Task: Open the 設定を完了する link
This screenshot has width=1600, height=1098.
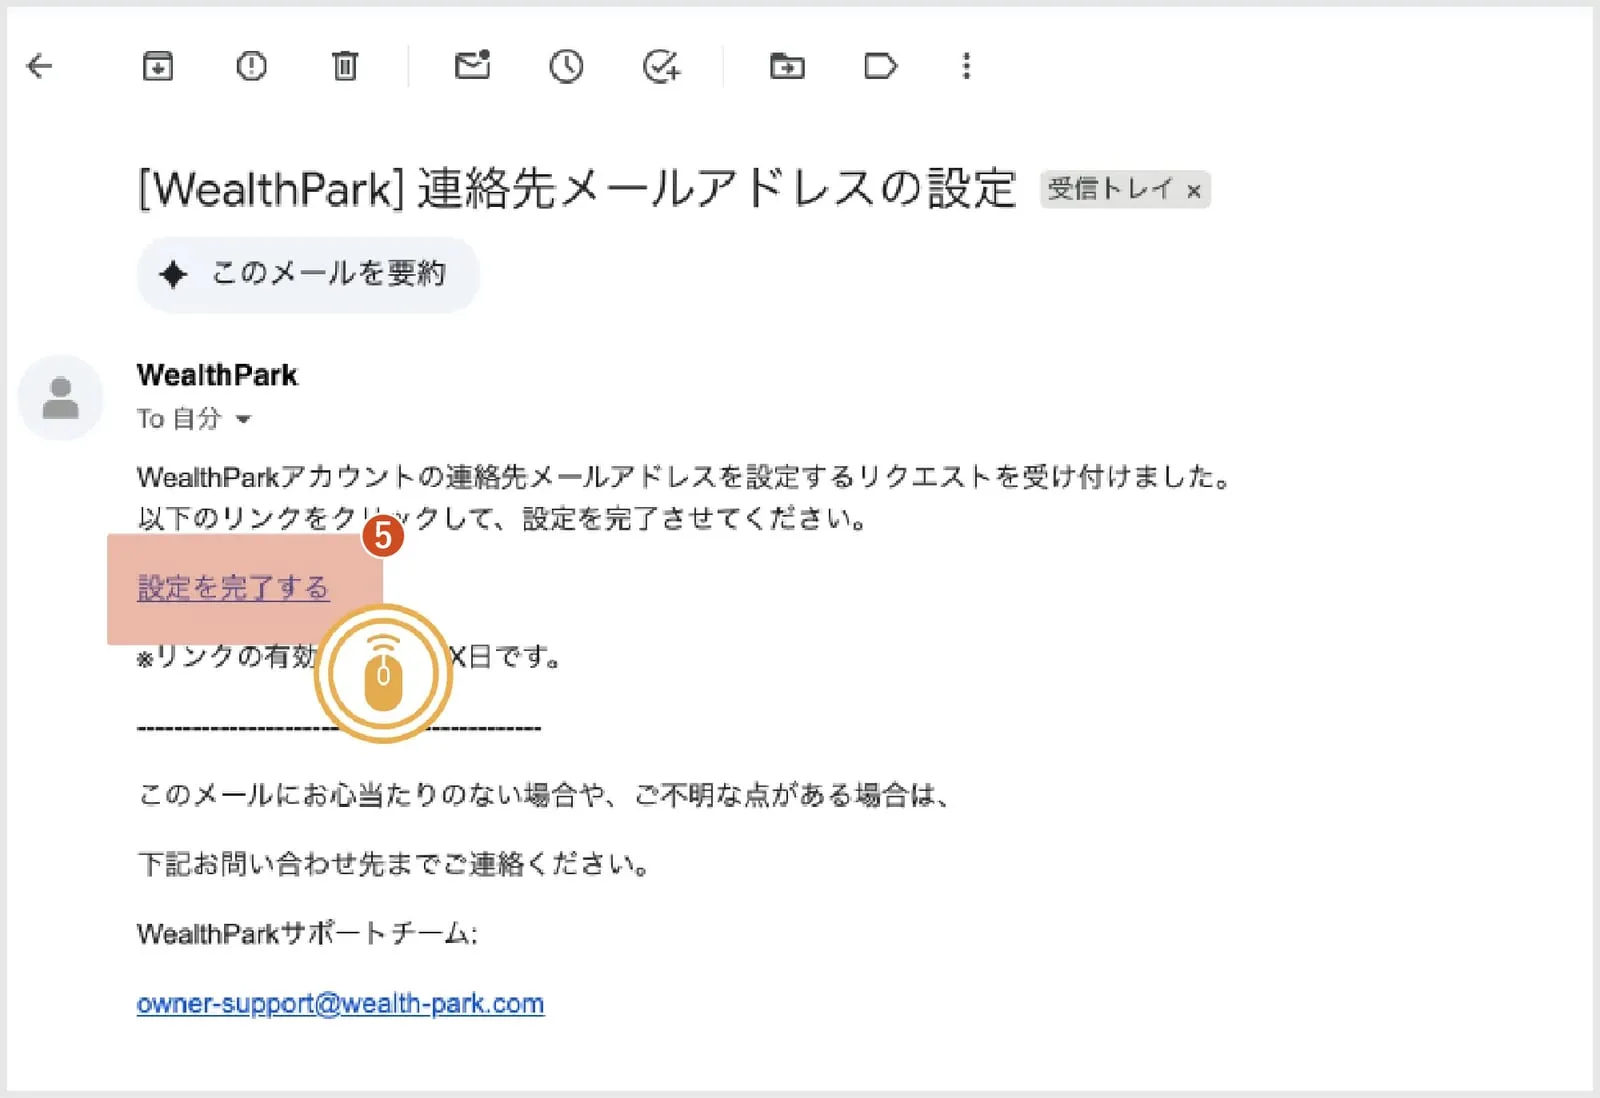Action: click(x=233, y=588)
